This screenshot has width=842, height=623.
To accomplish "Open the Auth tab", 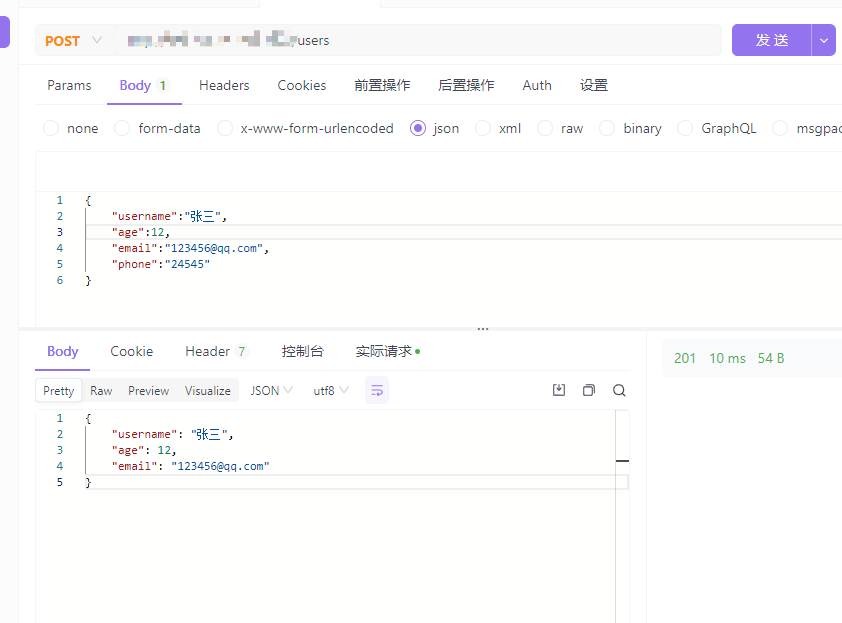I will [537, 85].
